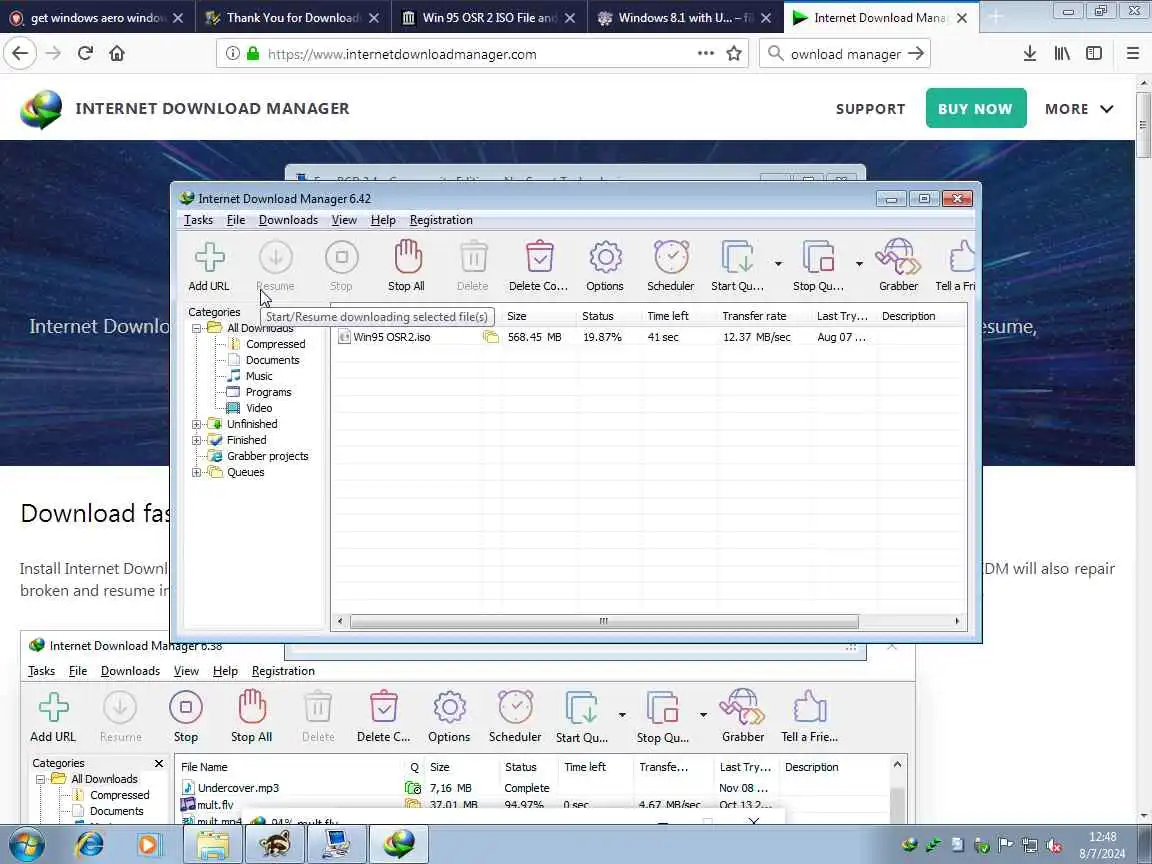Click BUY NOW button on website
The height and width of the screenshot is (864, 1152).
tap(976, 109)
